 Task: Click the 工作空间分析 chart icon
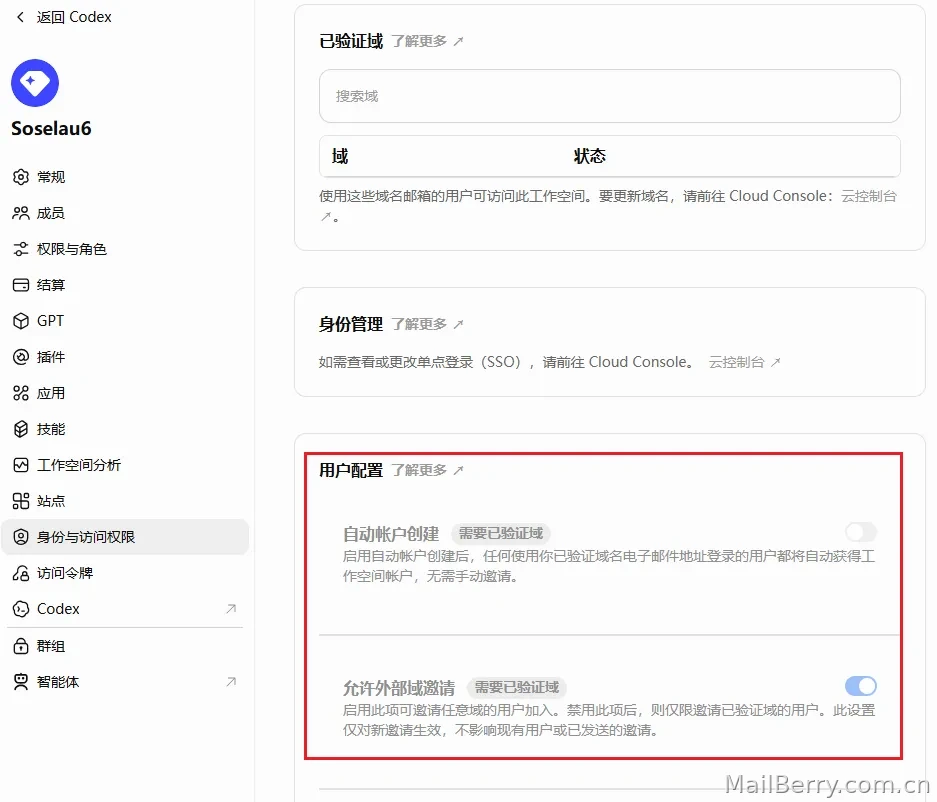coord(21,465)
